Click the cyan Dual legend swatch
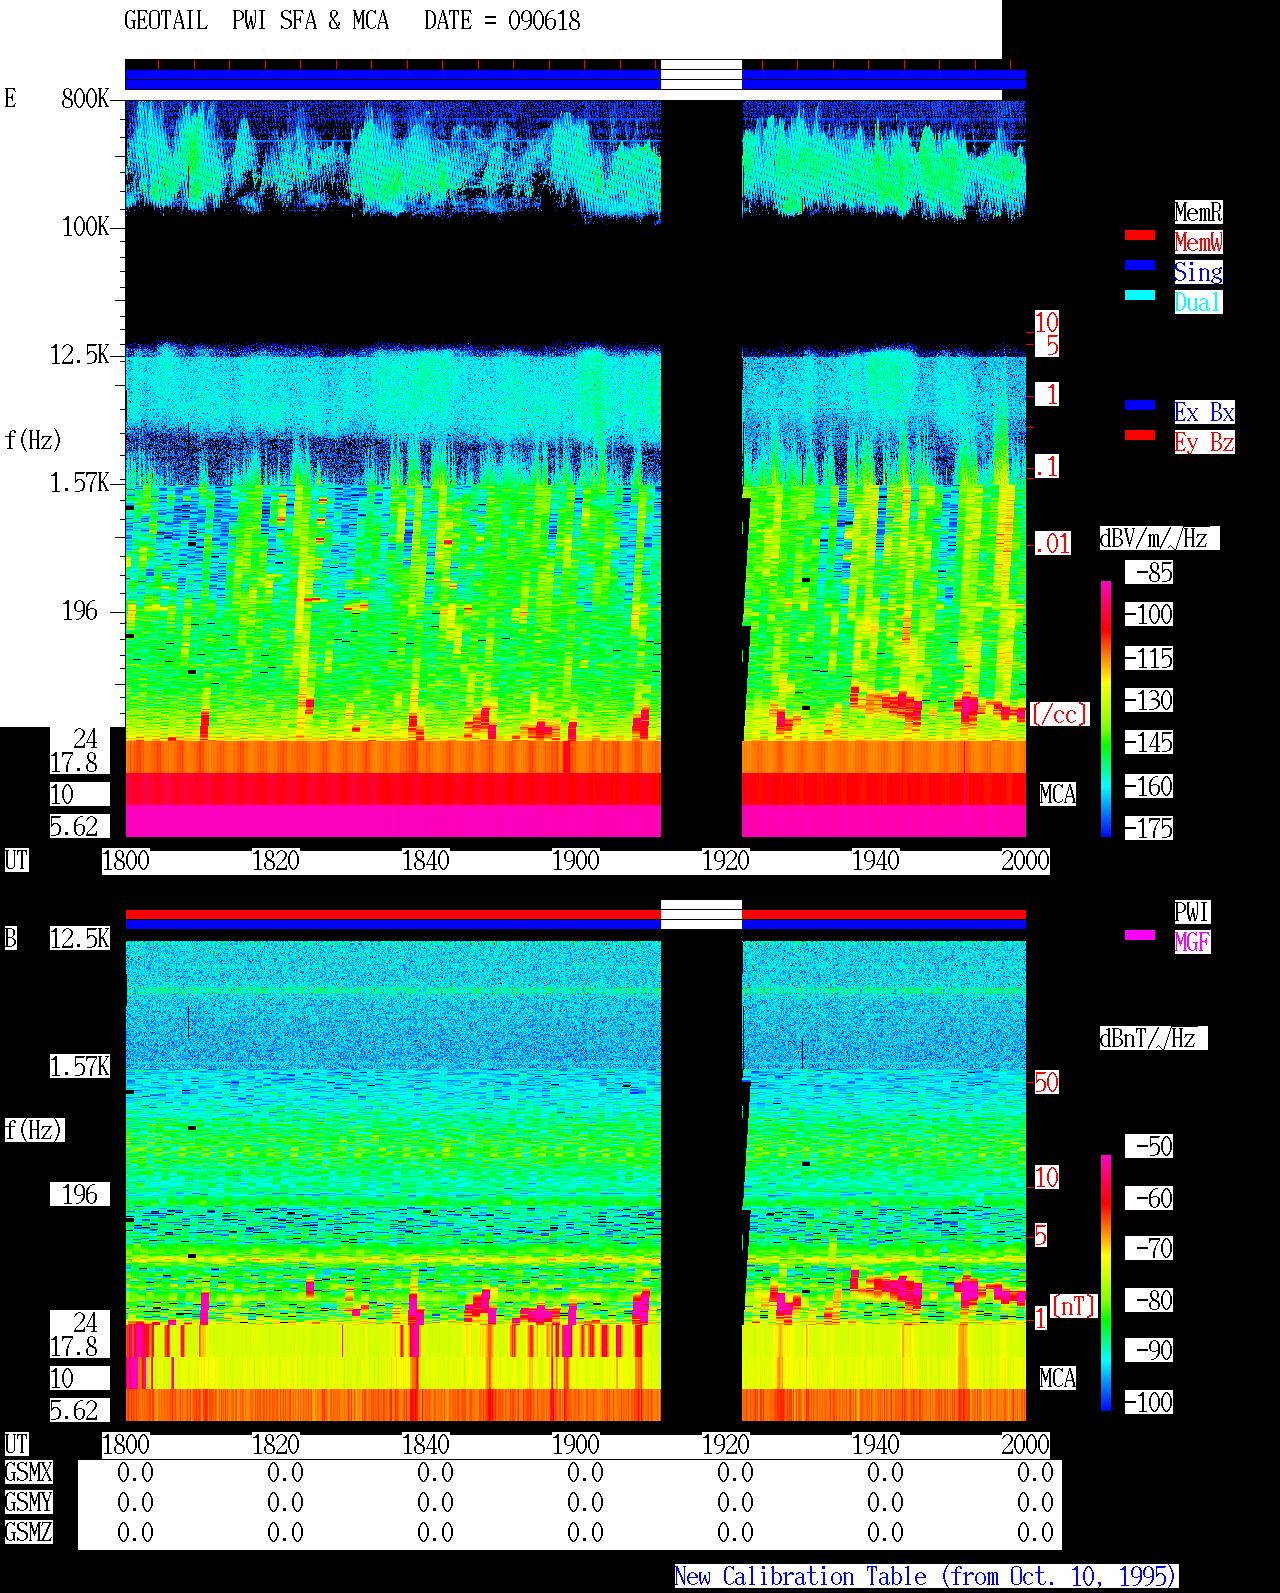1280x1593 pixels. point(1140,295)
